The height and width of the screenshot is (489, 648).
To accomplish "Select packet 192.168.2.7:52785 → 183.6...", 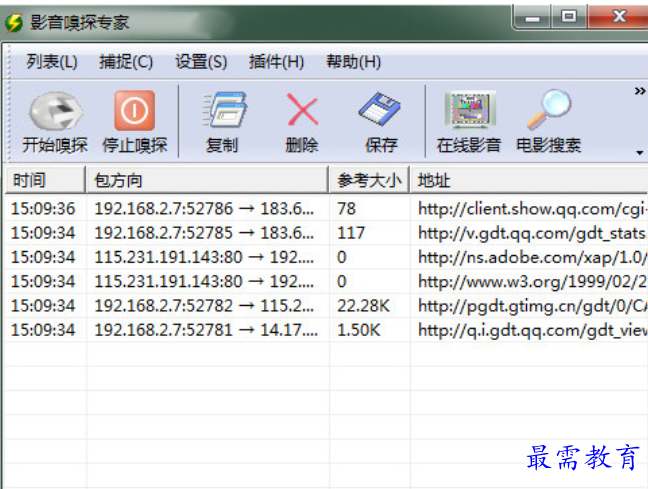I will coord(204,233).
